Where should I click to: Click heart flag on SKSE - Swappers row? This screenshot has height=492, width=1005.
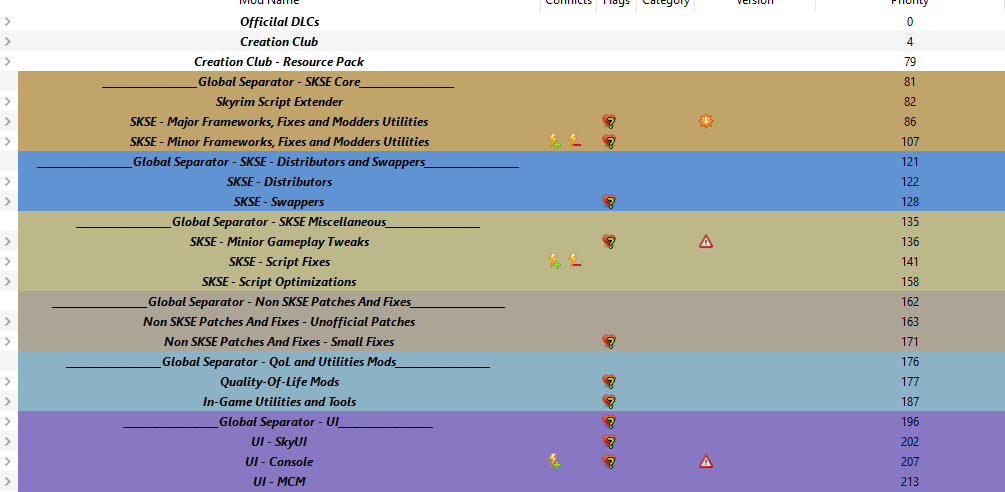coord(610,202)
